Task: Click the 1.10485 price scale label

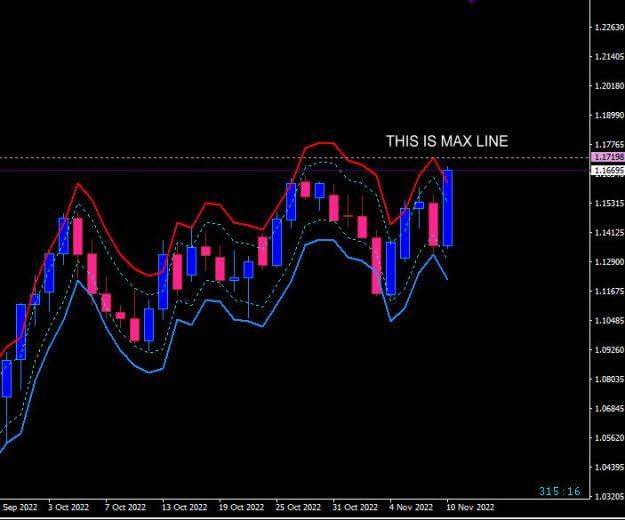Action: (609, 320)
